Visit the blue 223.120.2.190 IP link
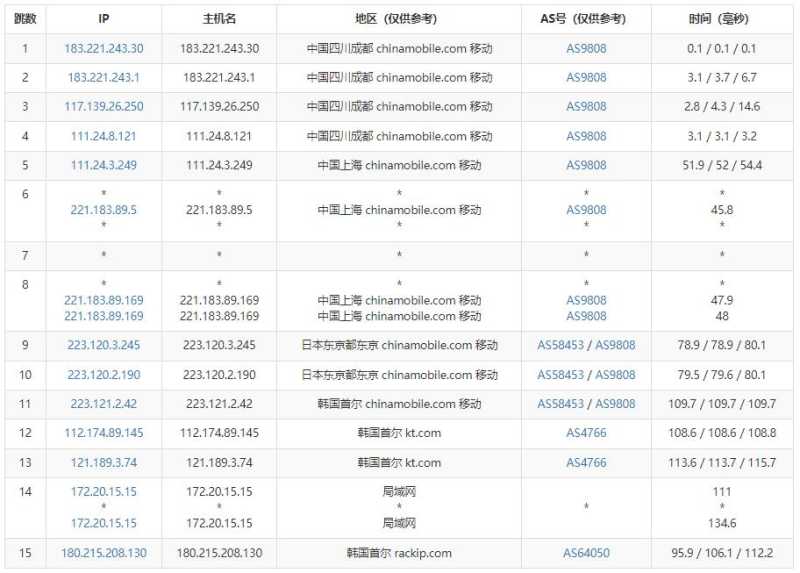The height and width of the screenshot is (573, 800). coord(104,375)
